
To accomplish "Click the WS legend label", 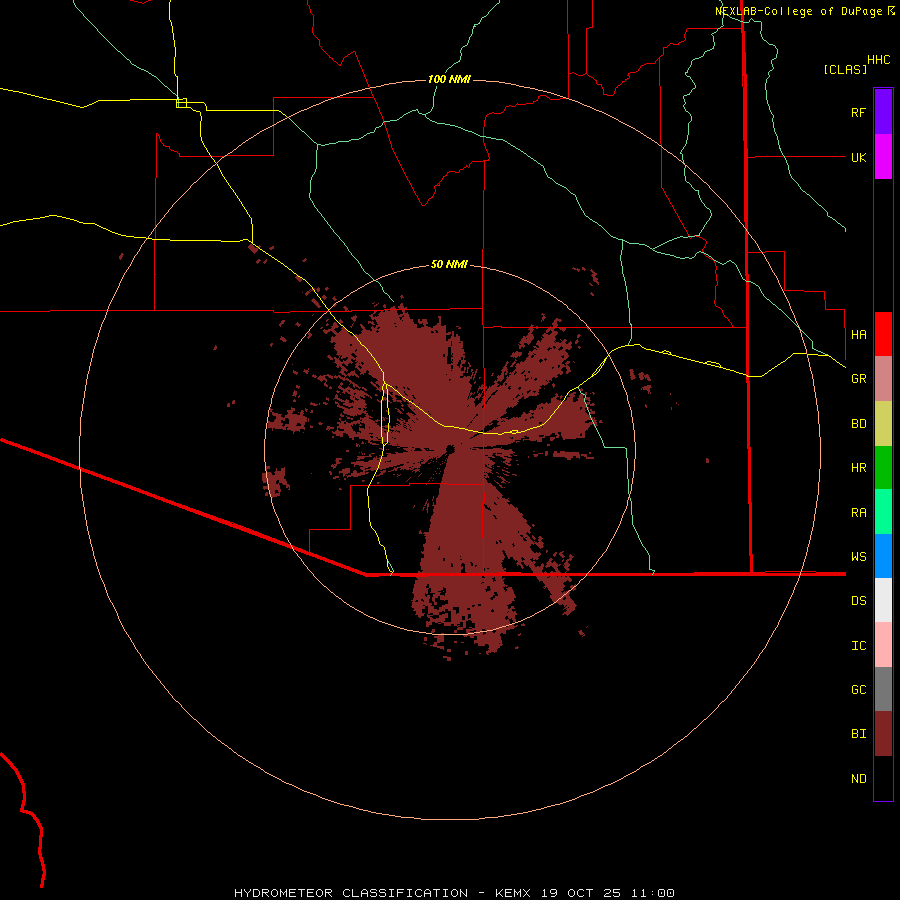I will pyautogui.click(x=858, y=556).
